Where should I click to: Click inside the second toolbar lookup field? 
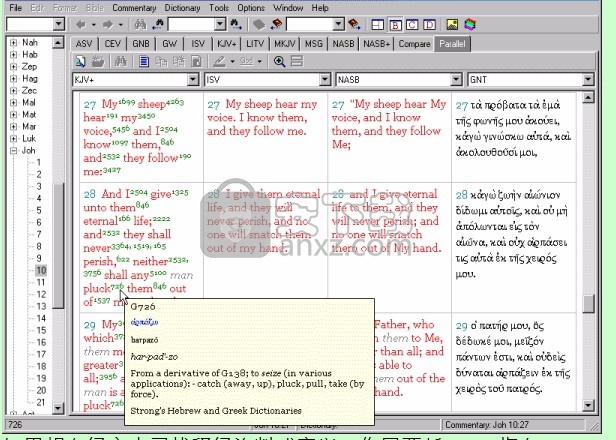point(310,25)
